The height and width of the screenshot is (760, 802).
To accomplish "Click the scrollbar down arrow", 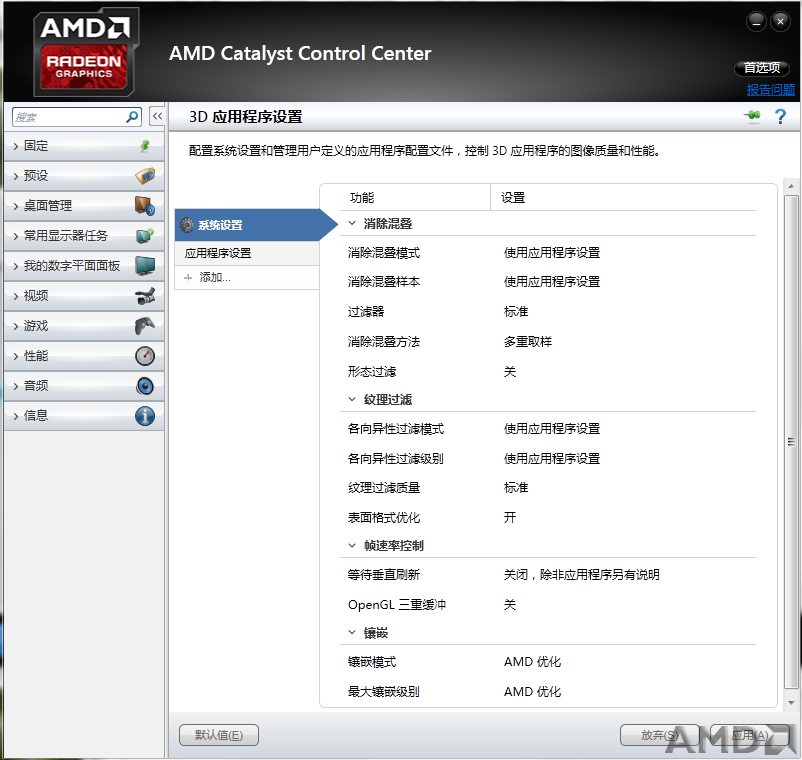I will coord(791,703).
